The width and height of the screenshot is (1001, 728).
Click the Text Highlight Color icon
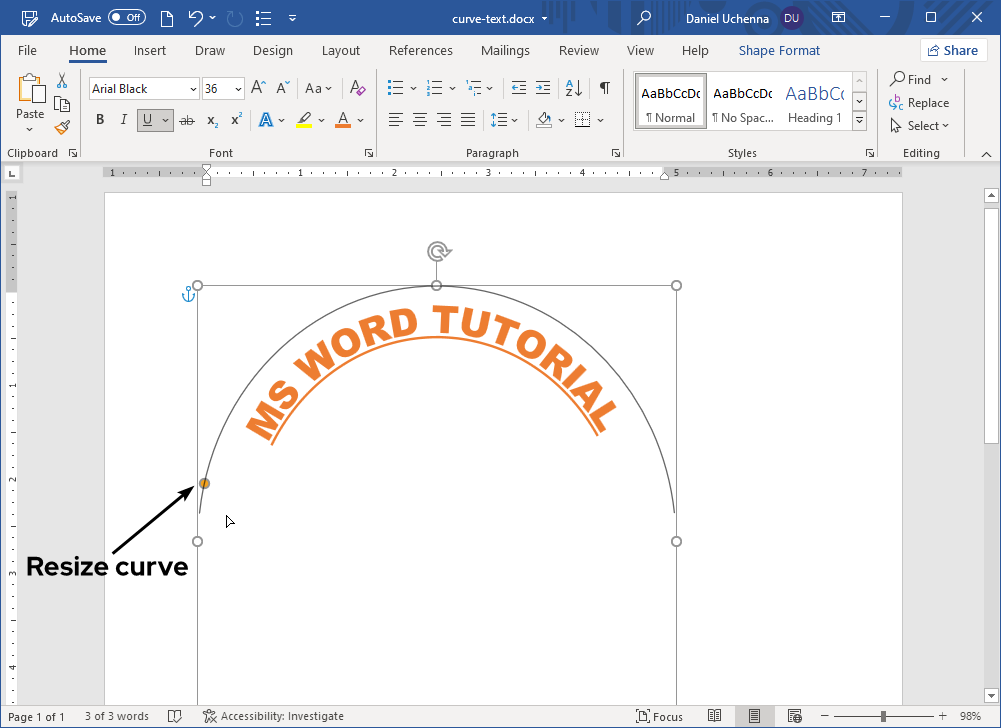tap(304, 120)
